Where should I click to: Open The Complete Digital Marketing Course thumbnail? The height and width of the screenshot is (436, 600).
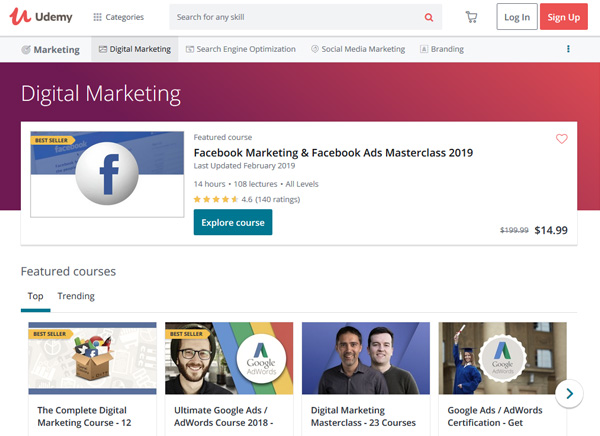[x=93, y=358]
